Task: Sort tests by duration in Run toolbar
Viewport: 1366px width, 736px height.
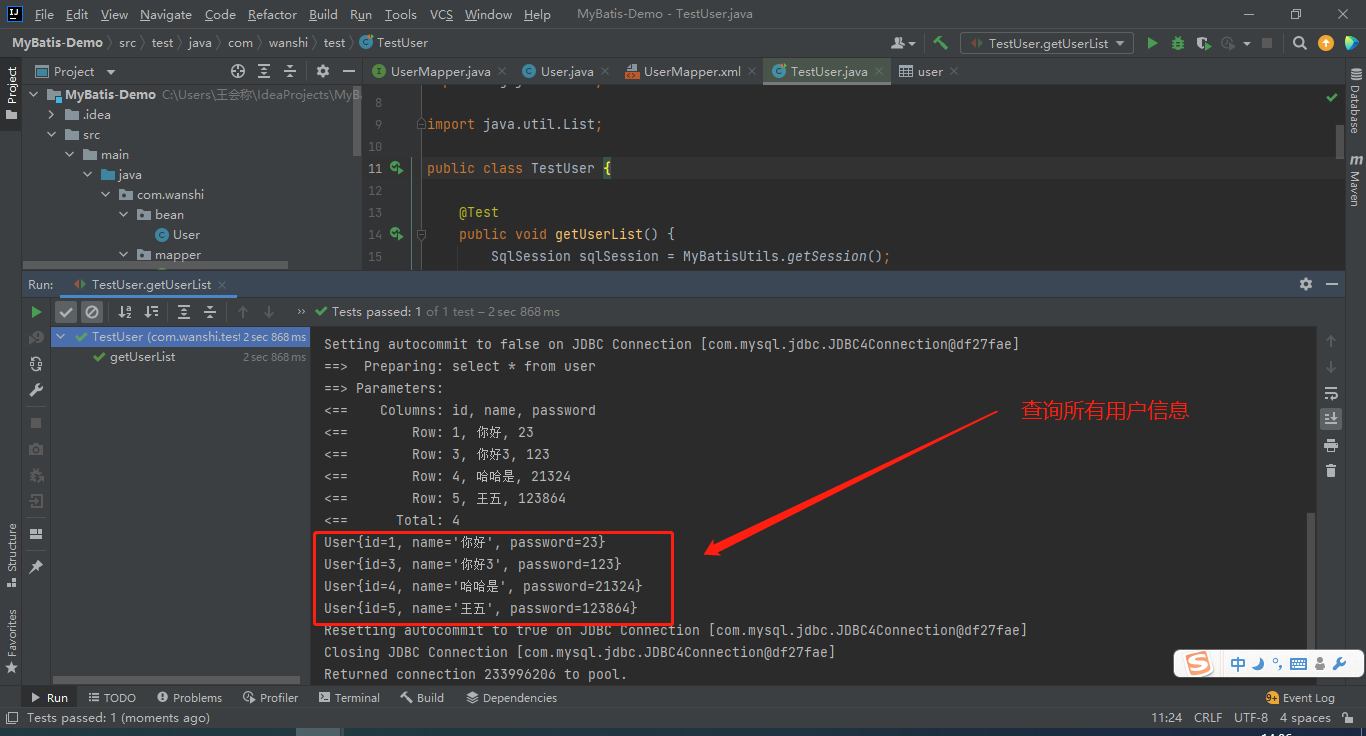Action: pos(151,312)
